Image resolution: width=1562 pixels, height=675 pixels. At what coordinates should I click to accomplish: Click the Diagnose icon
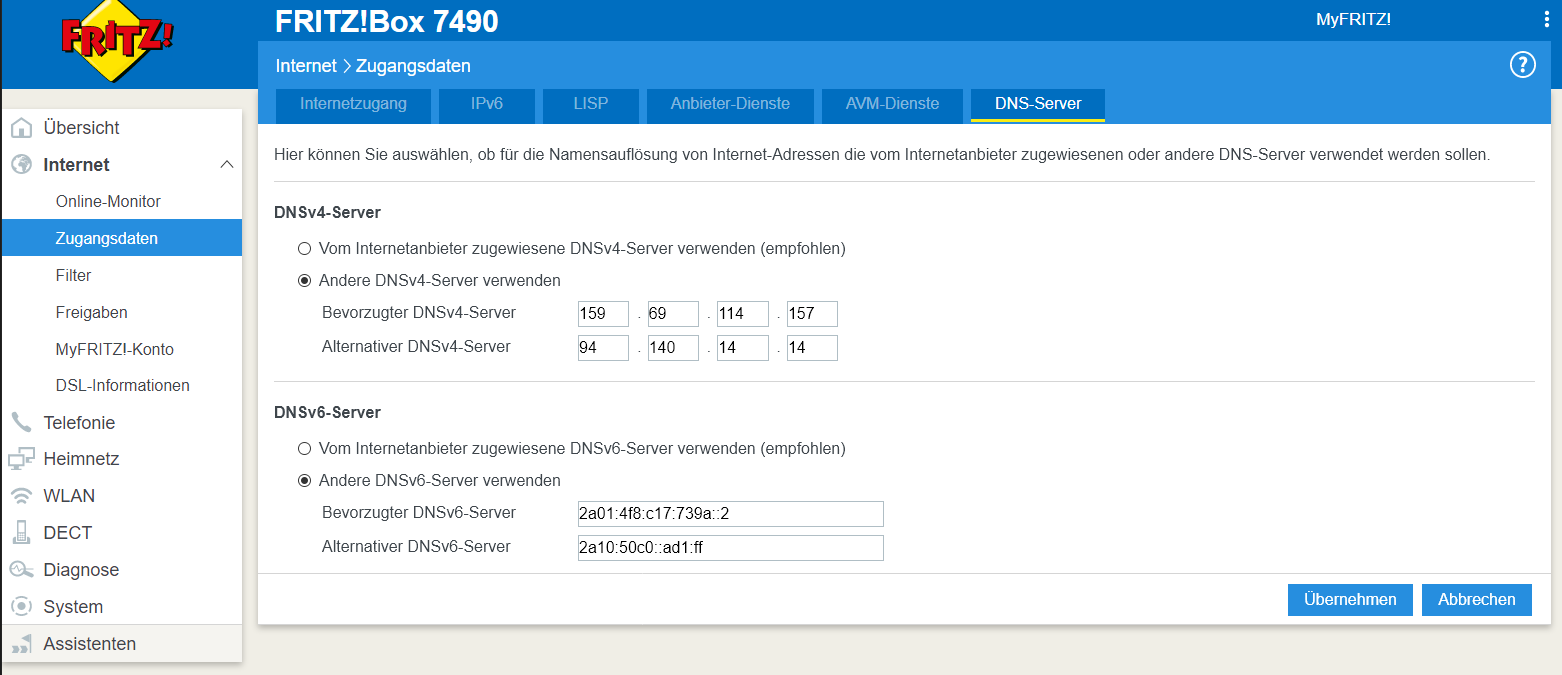[21, 570]
